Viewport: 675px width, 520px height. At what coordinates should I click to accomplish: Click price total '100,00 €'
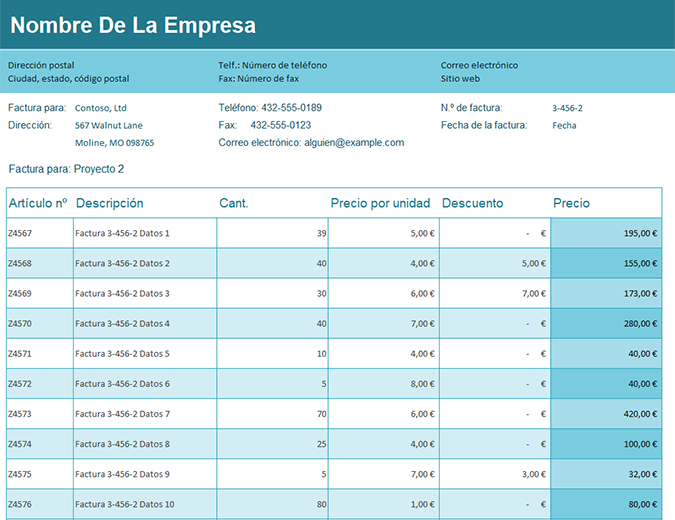coord(641,444)
